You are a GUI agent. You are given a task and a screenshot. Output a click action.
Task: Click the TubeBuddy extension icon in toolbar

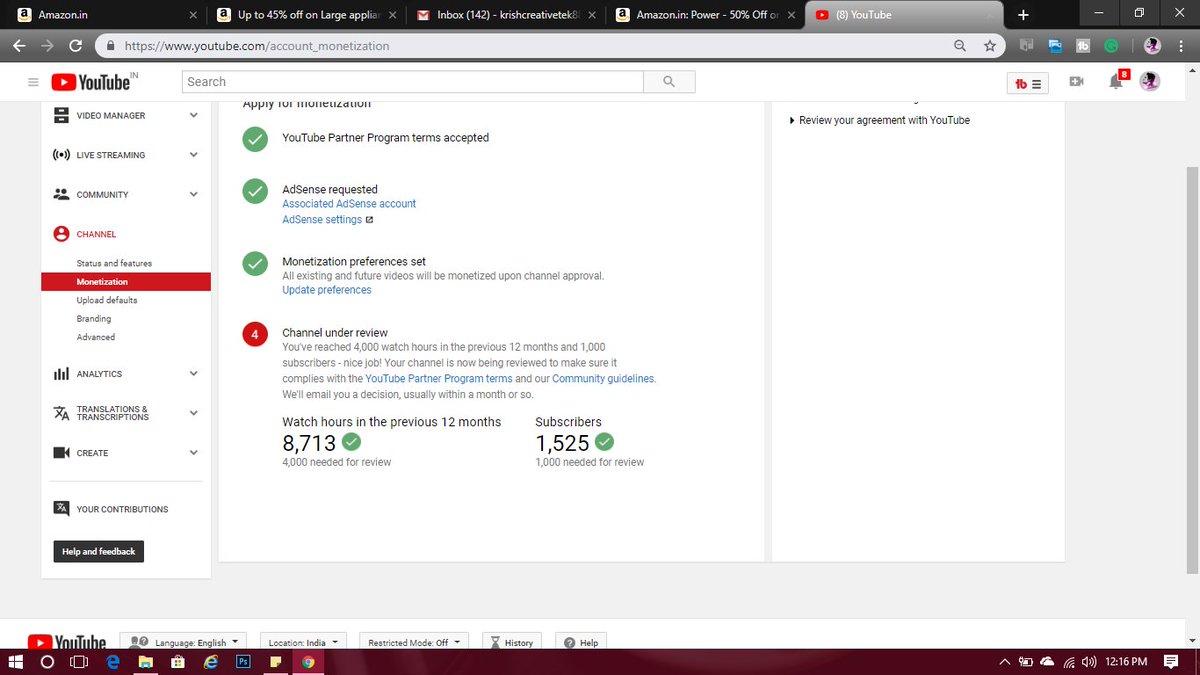pos(1082,46)
